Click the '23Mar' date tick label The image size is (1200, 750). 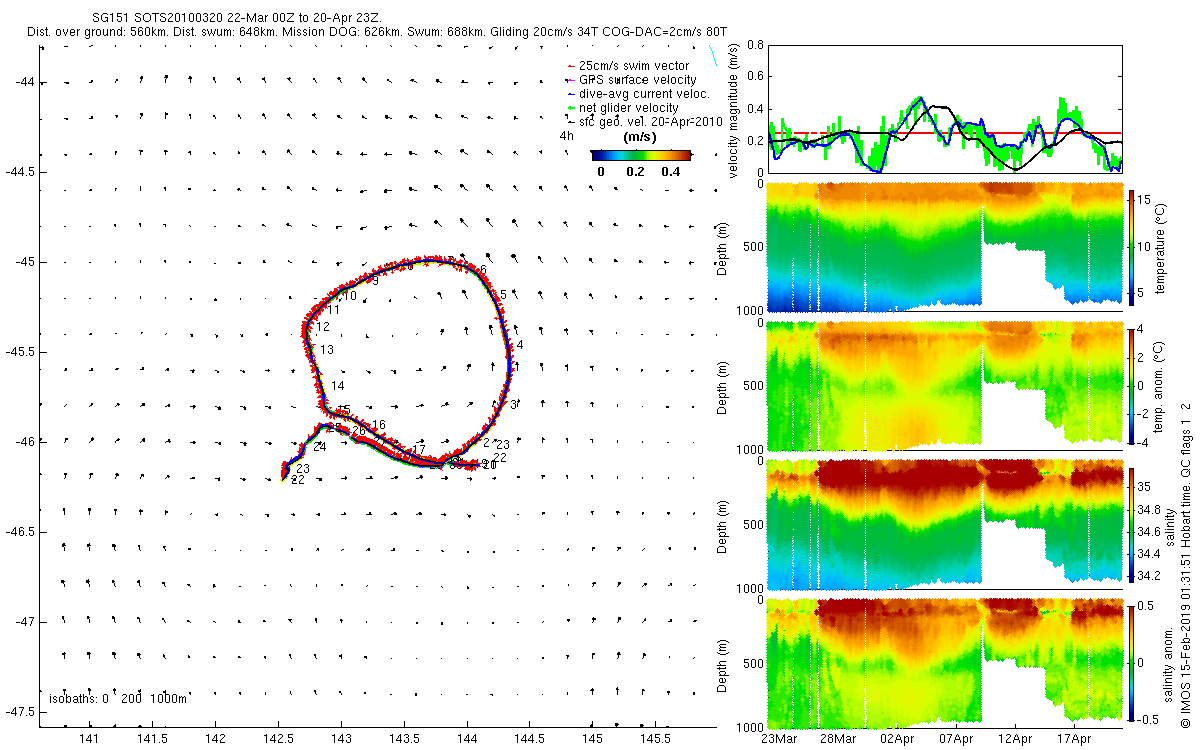[x=778, y=739]
